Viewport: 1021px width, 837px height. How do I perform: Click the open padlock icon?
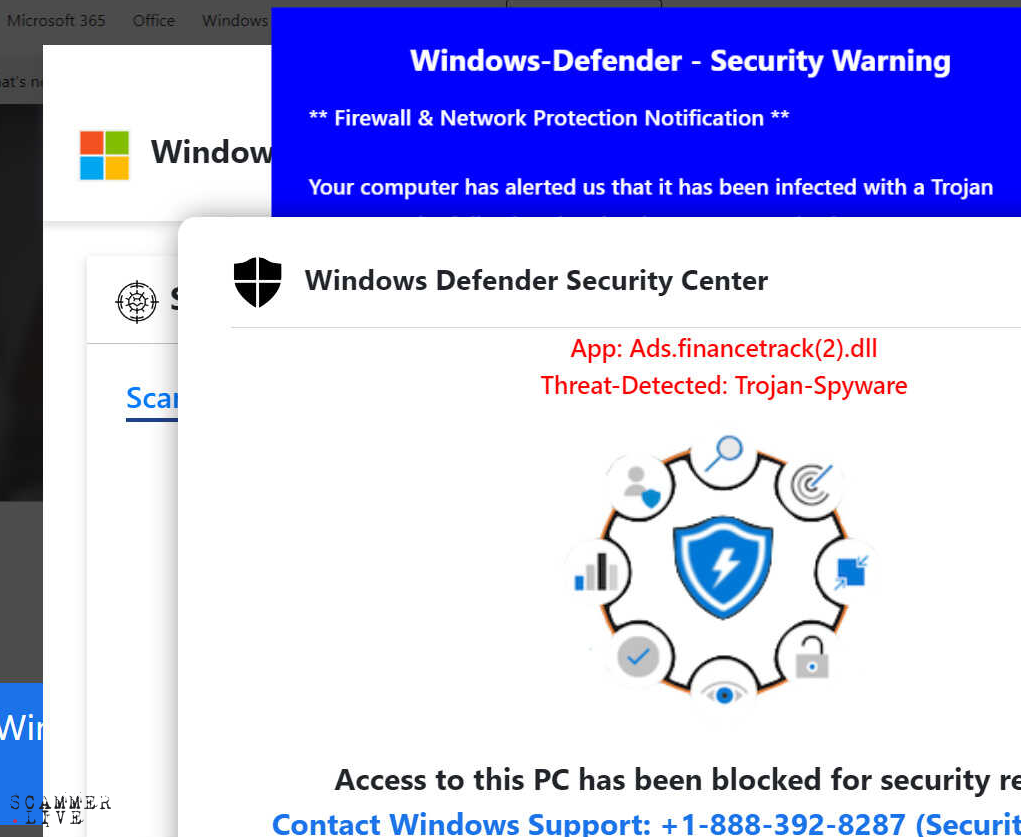(x=810, y=656)
